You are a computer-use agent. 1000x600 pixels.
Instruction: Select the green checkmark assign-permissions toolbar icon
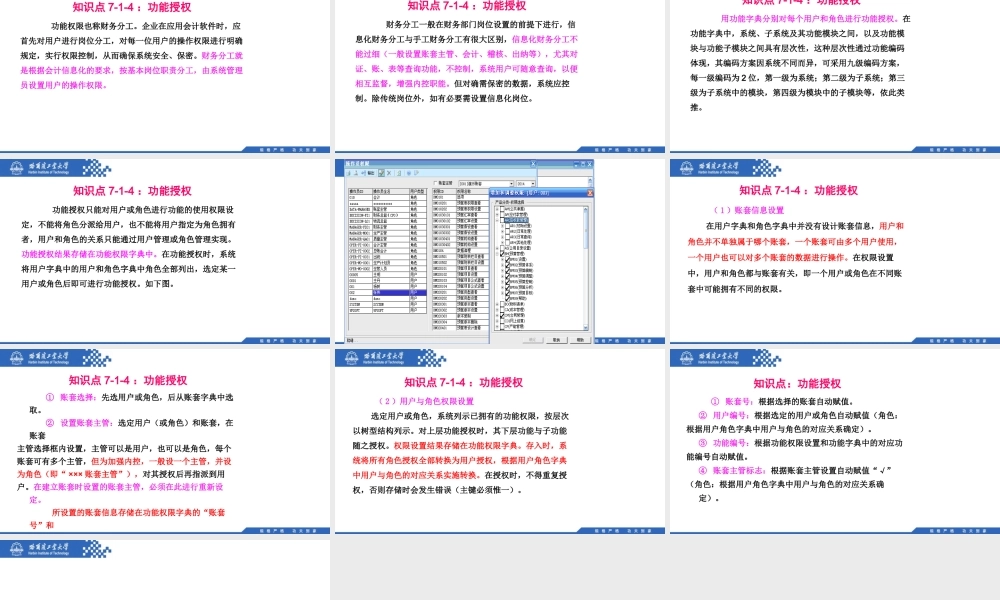380,172
